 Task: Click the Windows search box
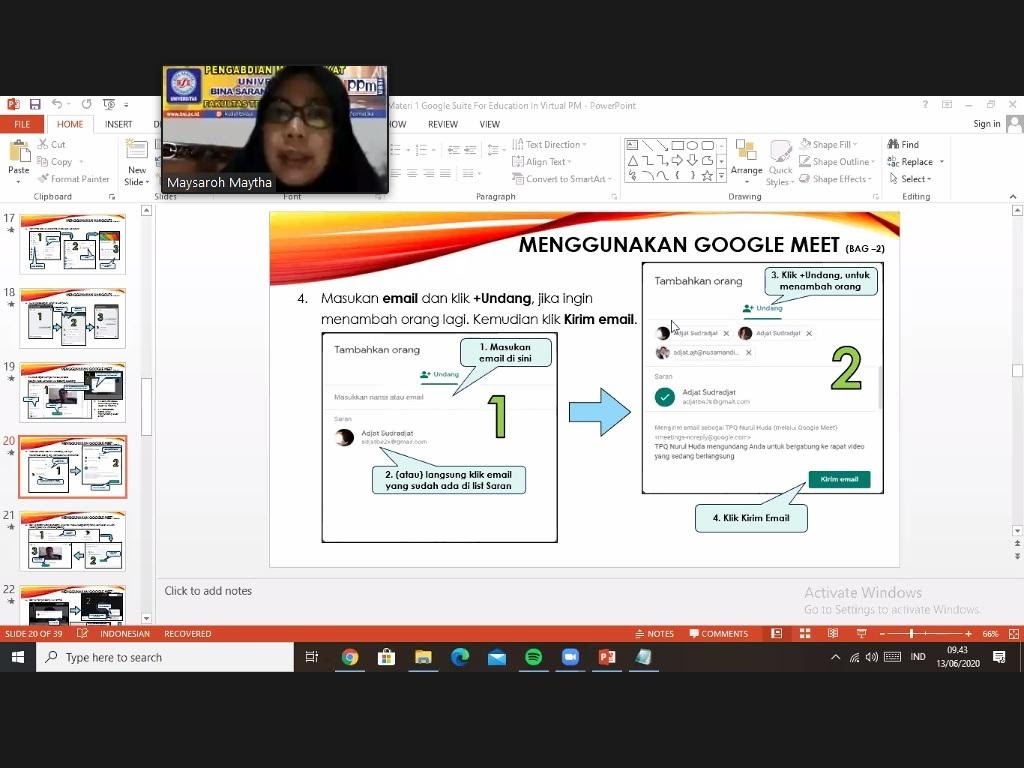(x=165, y=657)
